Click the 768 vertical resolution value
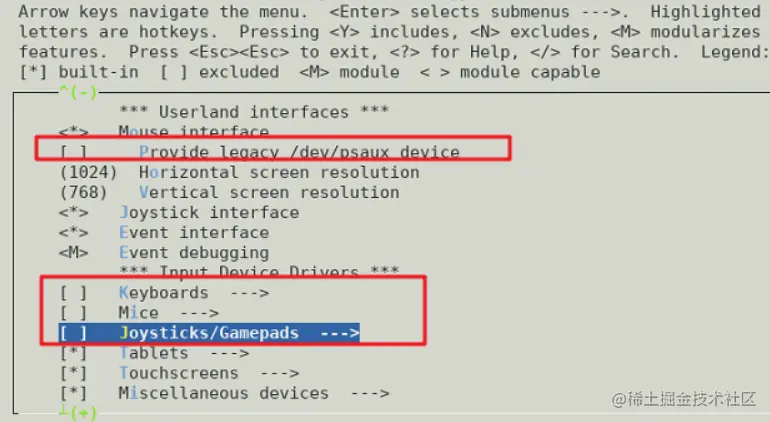Viewport: 770px width, 422px height. (x=83, y=193)
